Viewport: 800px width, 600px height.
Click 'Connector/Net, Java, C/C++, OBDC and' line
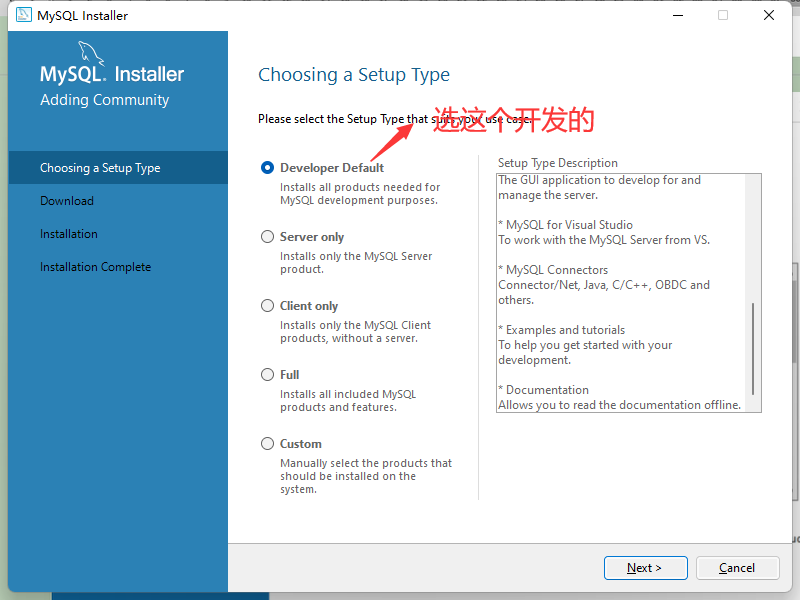604,285
